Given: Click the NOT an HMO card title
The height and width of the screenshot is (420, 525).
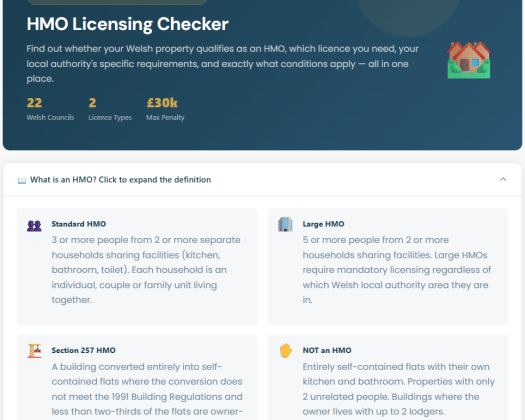Looking at the screenshot, I should 327,350.
